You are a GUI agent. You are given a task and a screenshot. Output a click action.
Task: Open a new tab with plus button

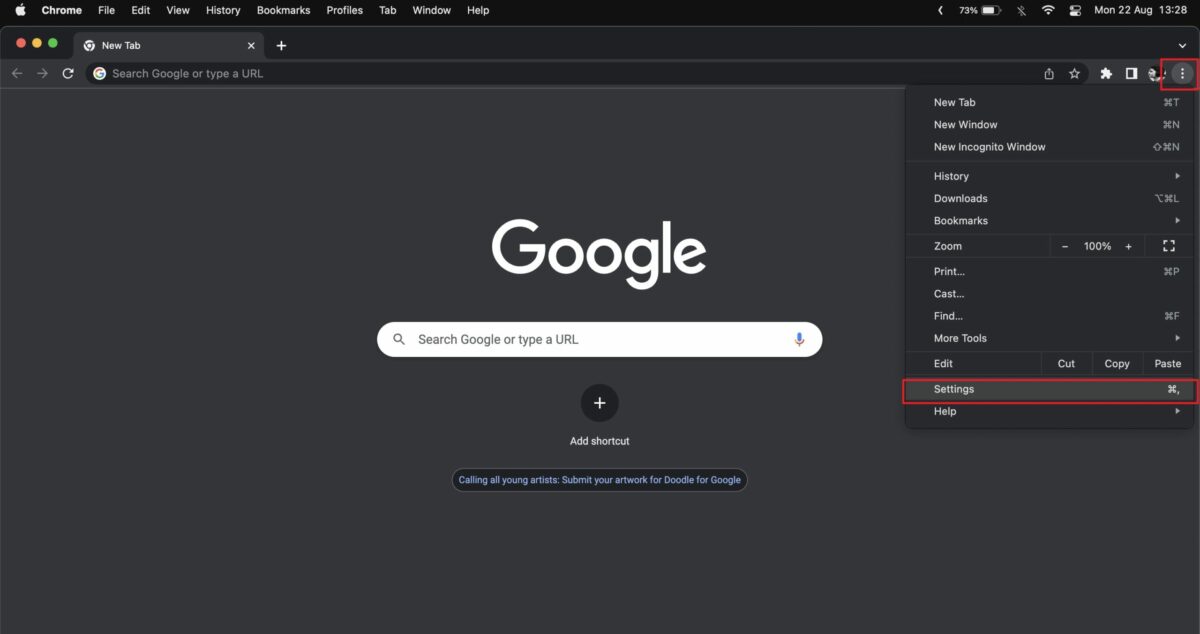click(x=281, y=45)
